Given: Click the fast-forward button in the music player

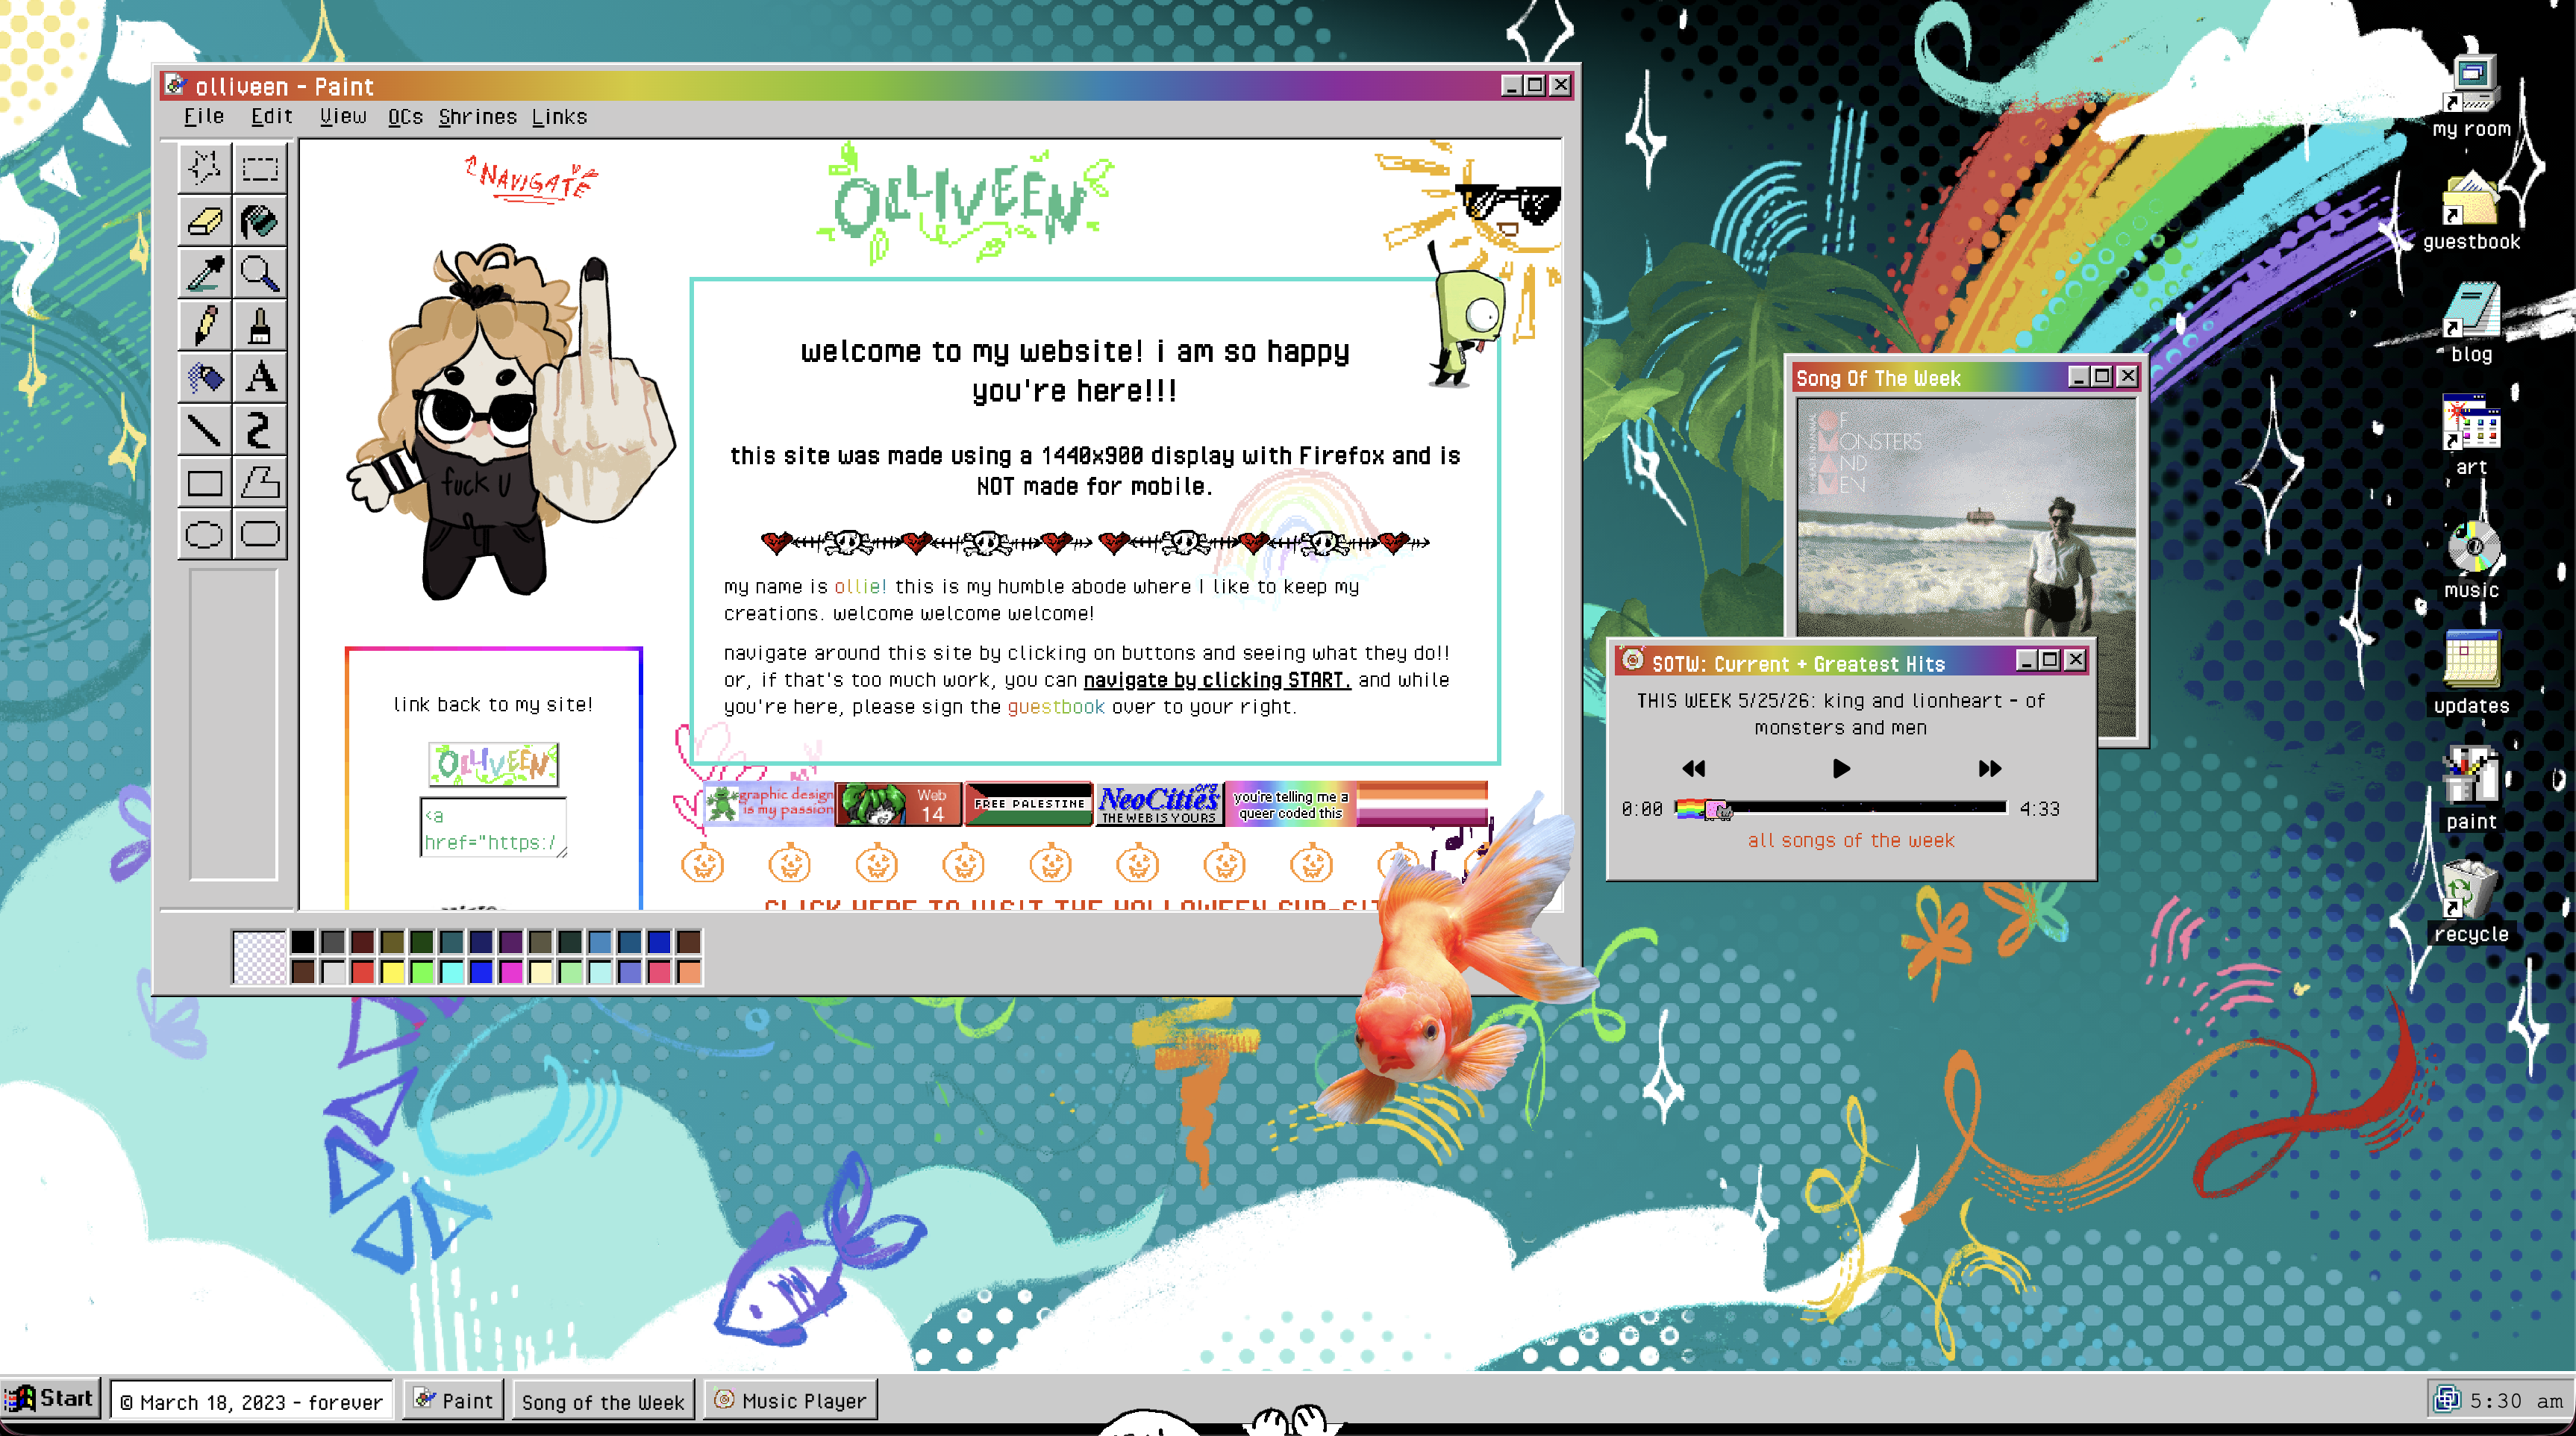Looking at the screenshot, I should [x=1989, y=768].
